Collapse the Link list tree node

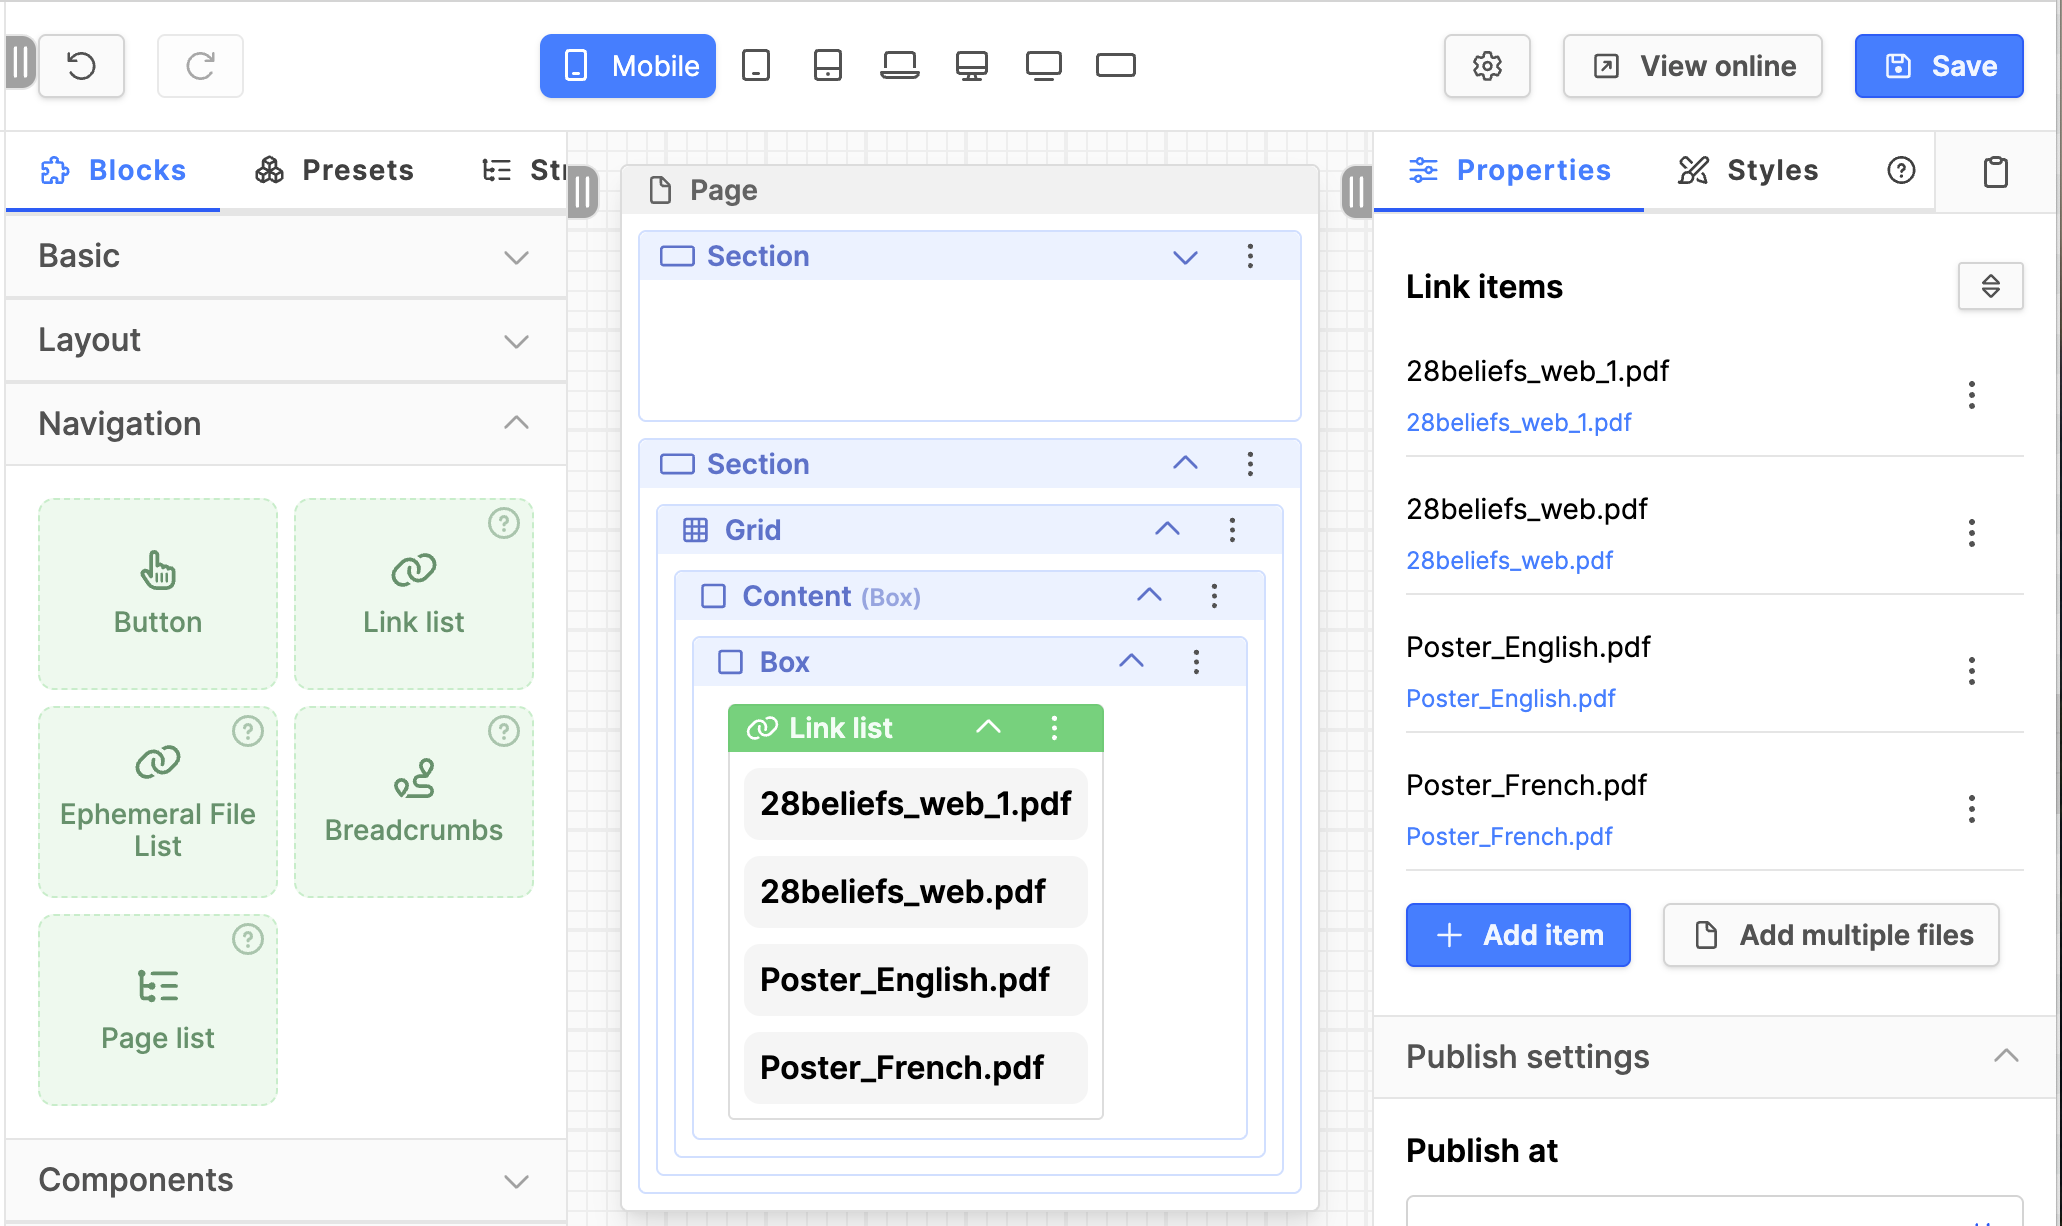coord(988,728)
